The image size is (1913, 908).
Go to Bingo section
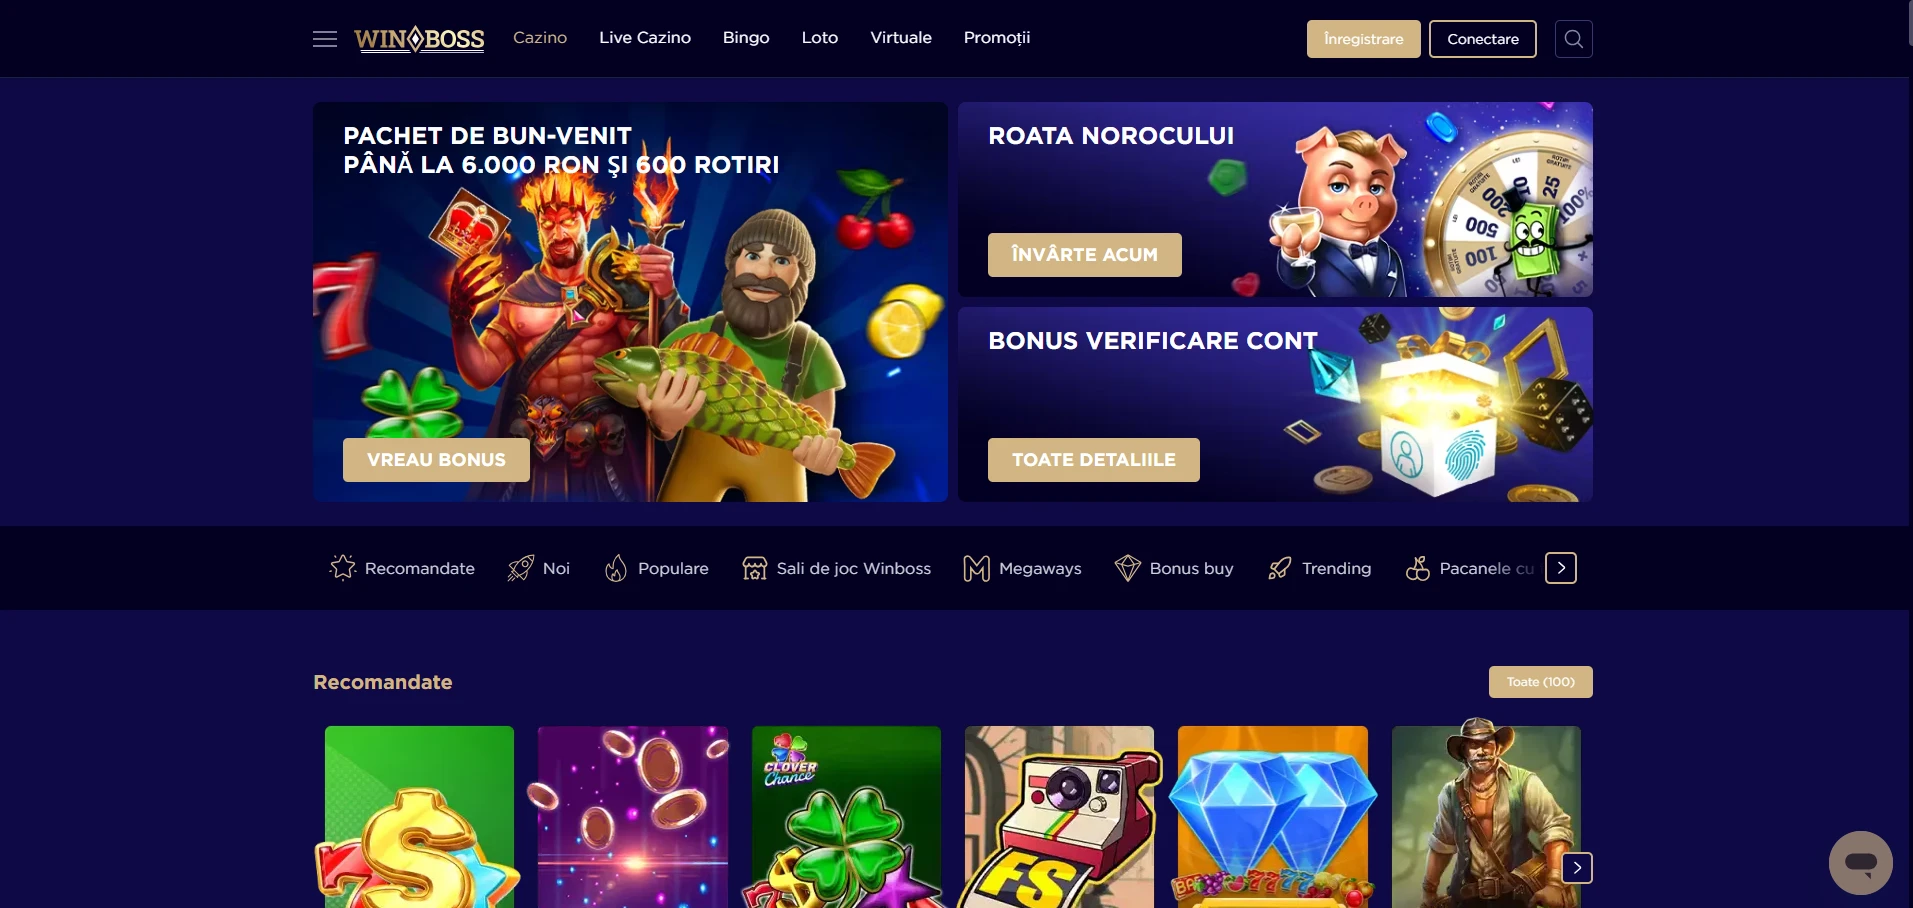(x=746, y=38)
